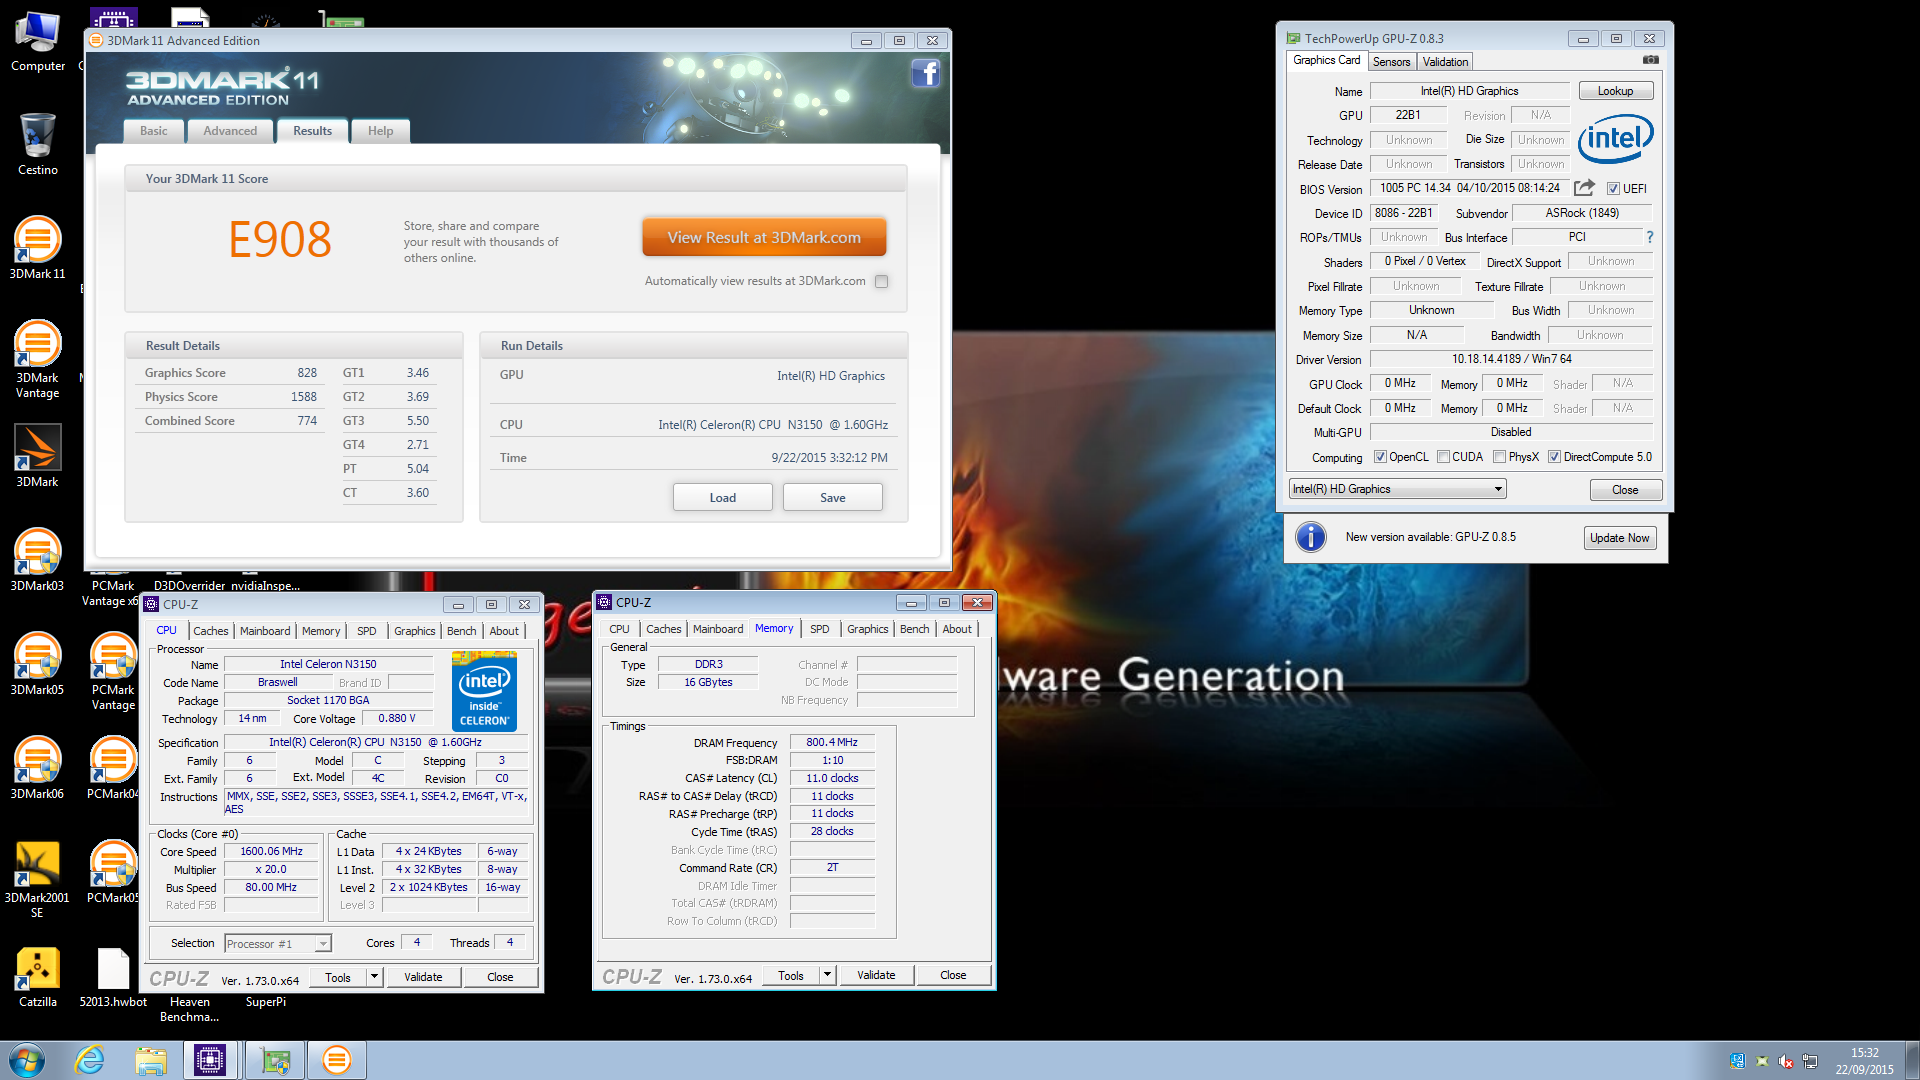1920x1080 pixels.
Task: Click the Windows Start button
Action: pos(27,1060)
